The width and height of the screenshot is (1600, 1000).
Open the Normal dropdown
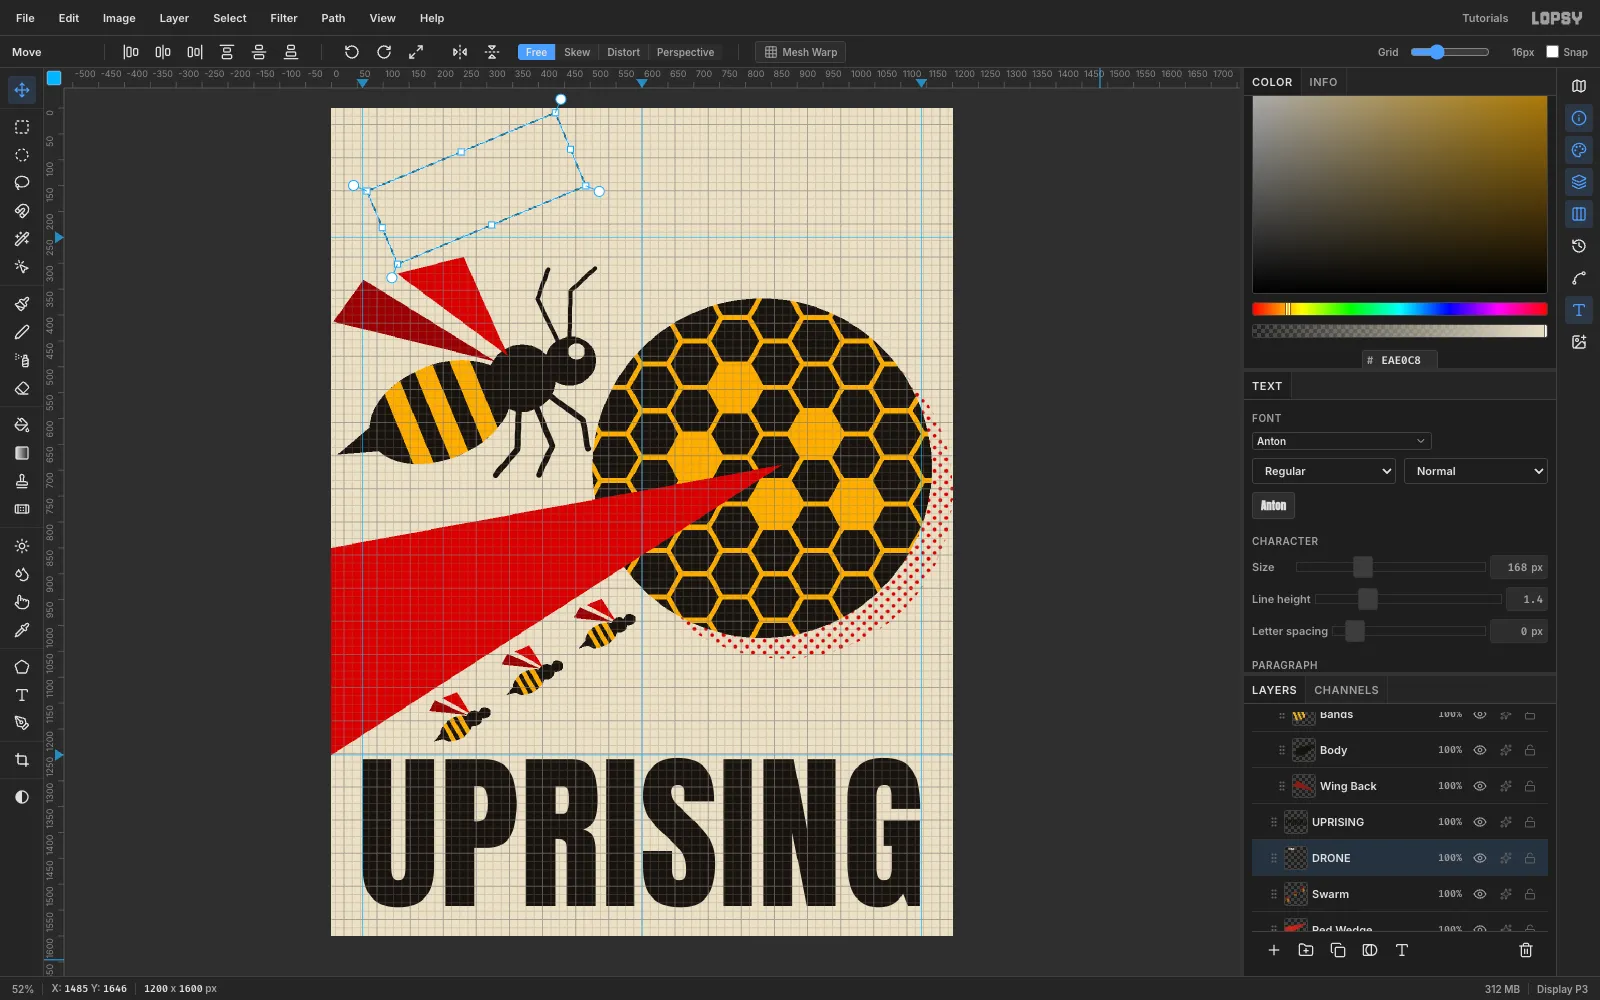pos(1476,471)
